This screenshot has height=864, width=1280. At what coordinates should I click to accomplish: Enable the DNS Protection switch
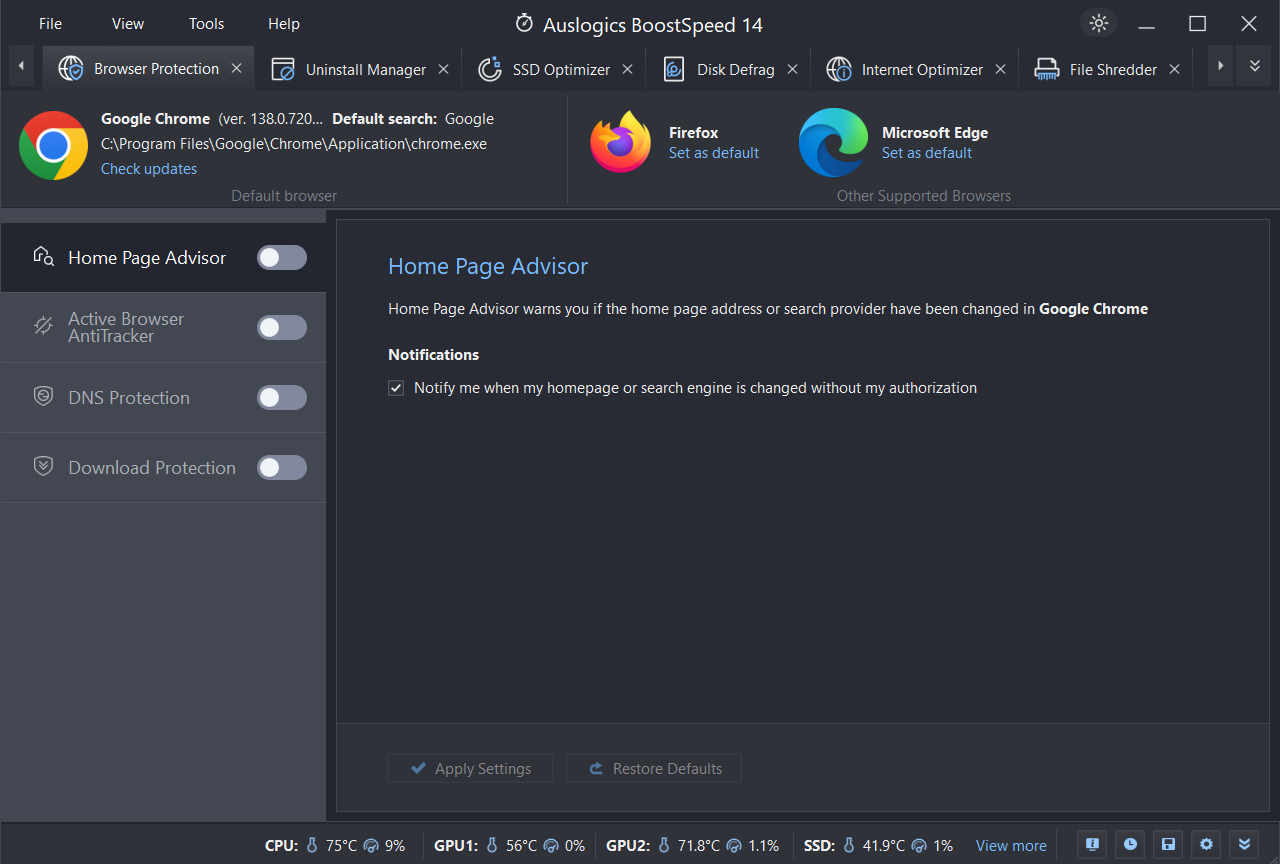[281, 397]
